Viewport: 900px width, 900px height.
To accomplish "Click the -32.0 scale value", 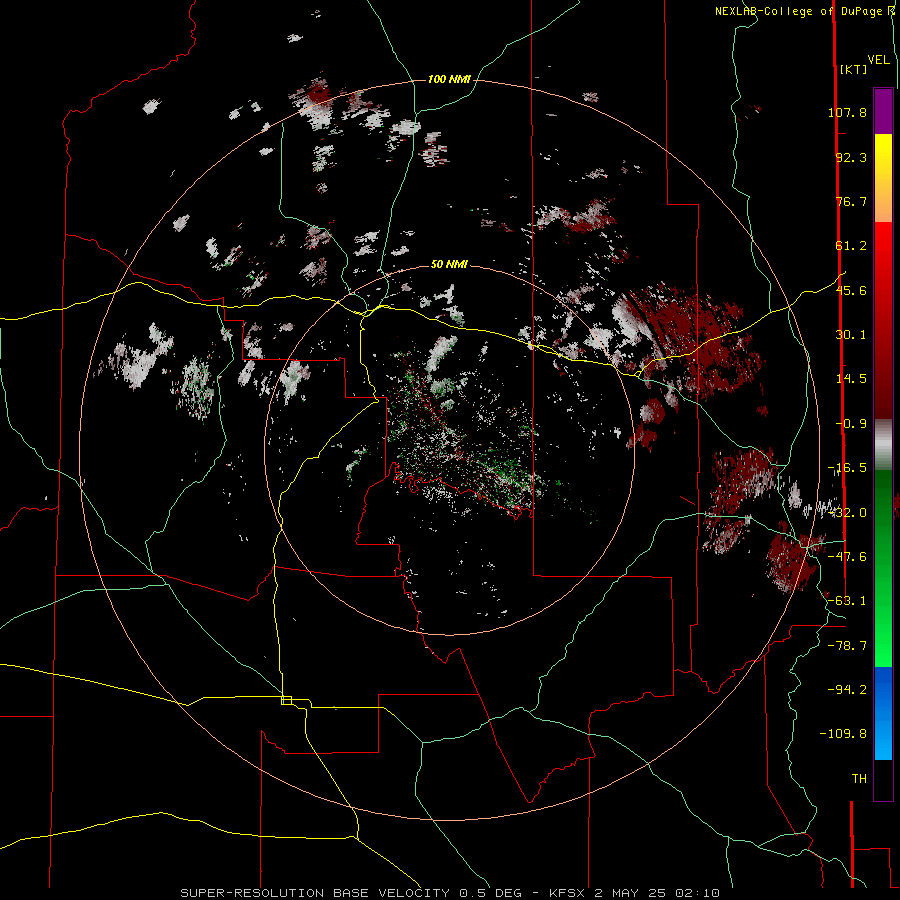I will coord(847,513).
